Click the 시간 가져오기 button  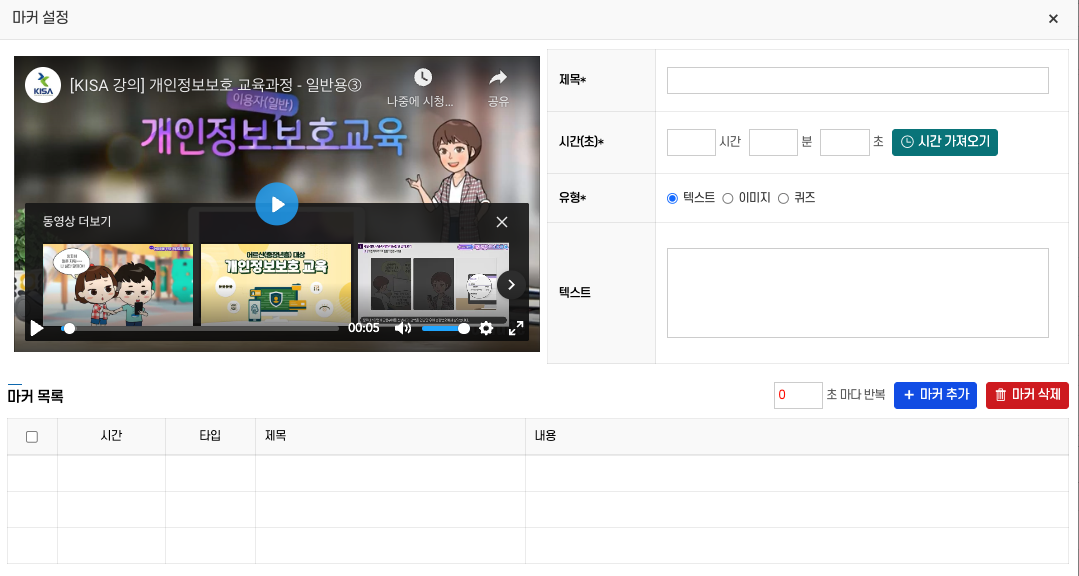pos(944,143)
